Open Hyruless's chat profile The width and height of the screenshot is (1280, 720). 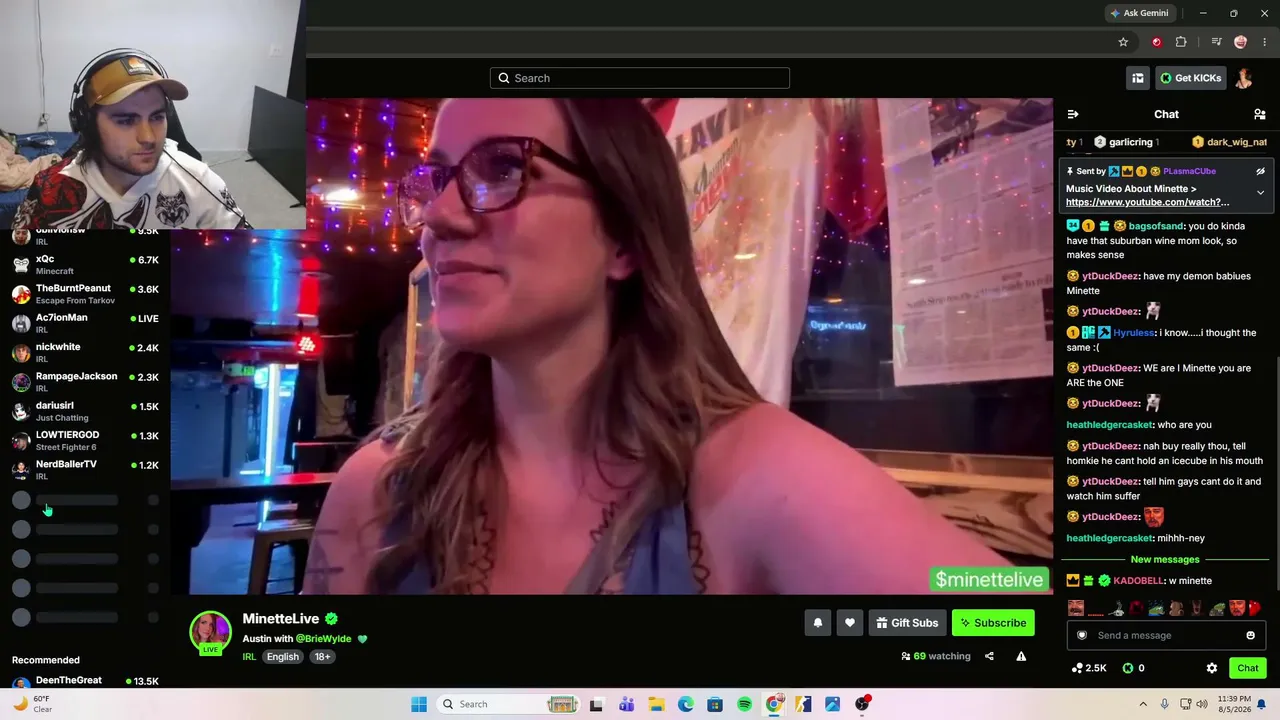click(1134, 333)
